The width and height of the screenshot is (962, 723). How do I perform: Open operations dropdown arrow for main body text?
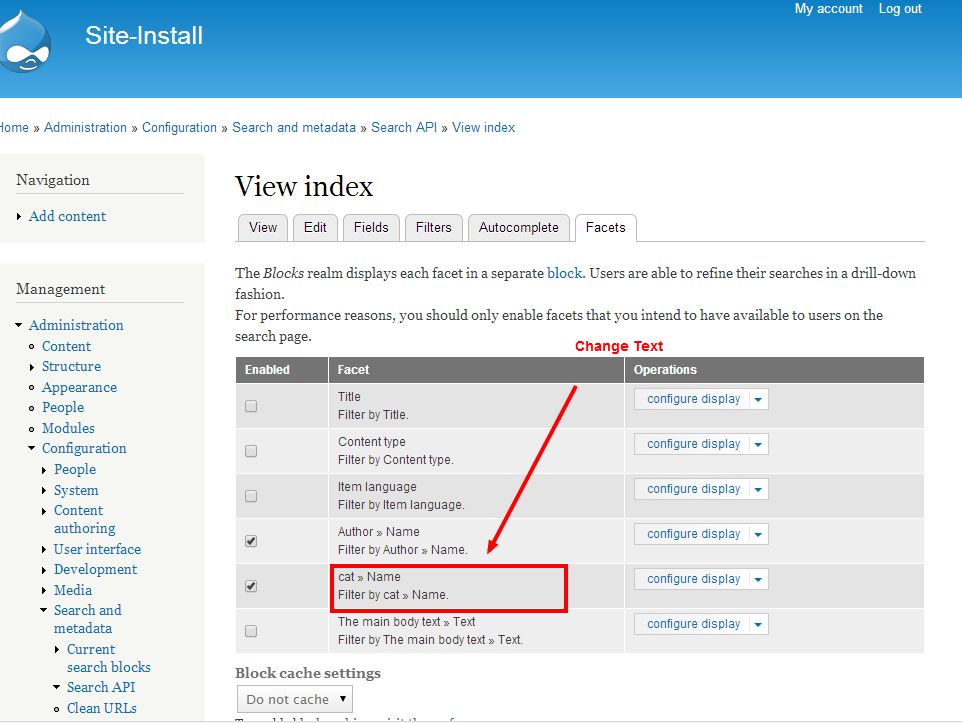758,625
